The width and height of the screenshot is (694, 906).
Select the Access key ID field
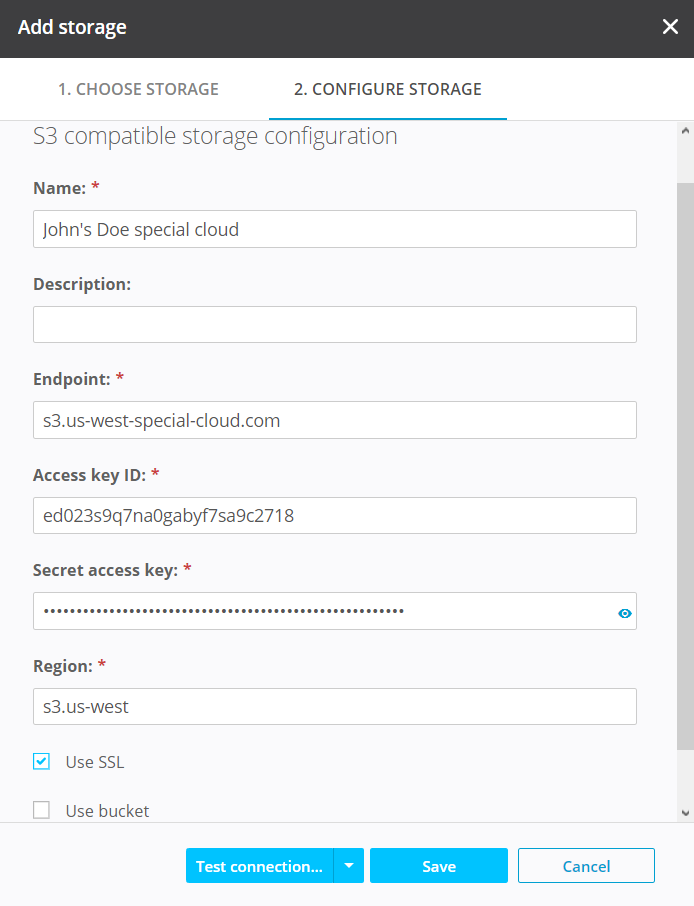334,516
